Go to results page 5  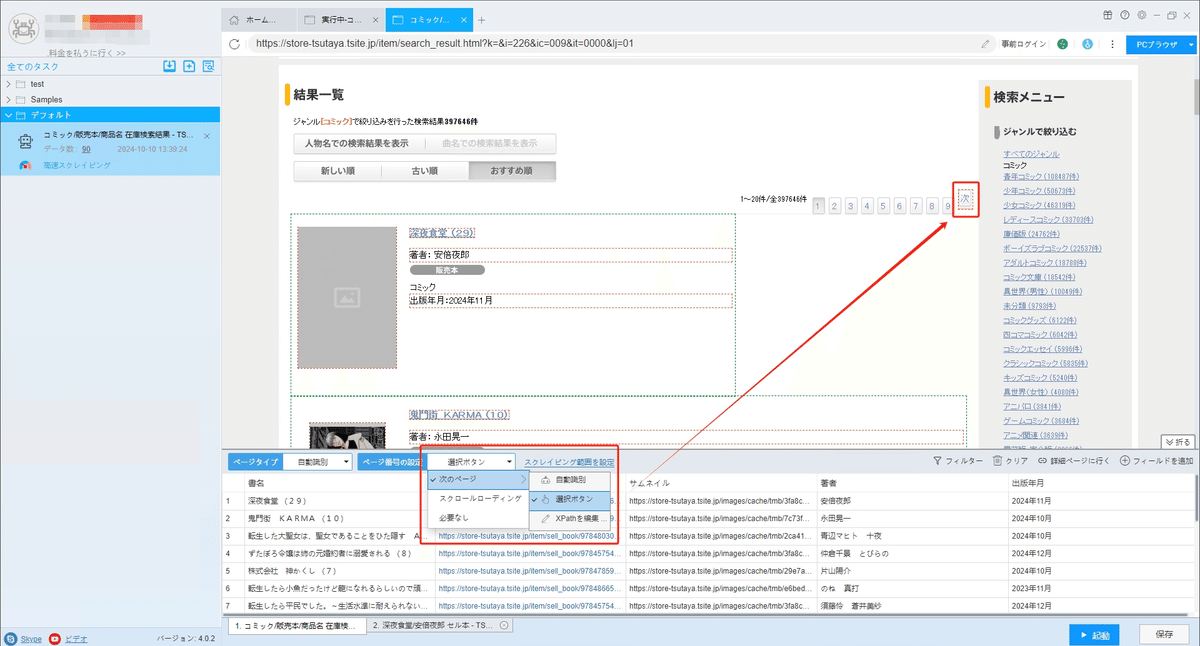pos(883,206)
